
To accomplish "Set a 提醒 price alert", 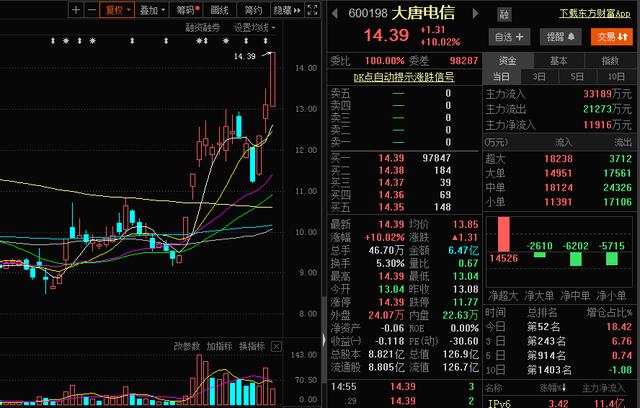I will [560, 37].
